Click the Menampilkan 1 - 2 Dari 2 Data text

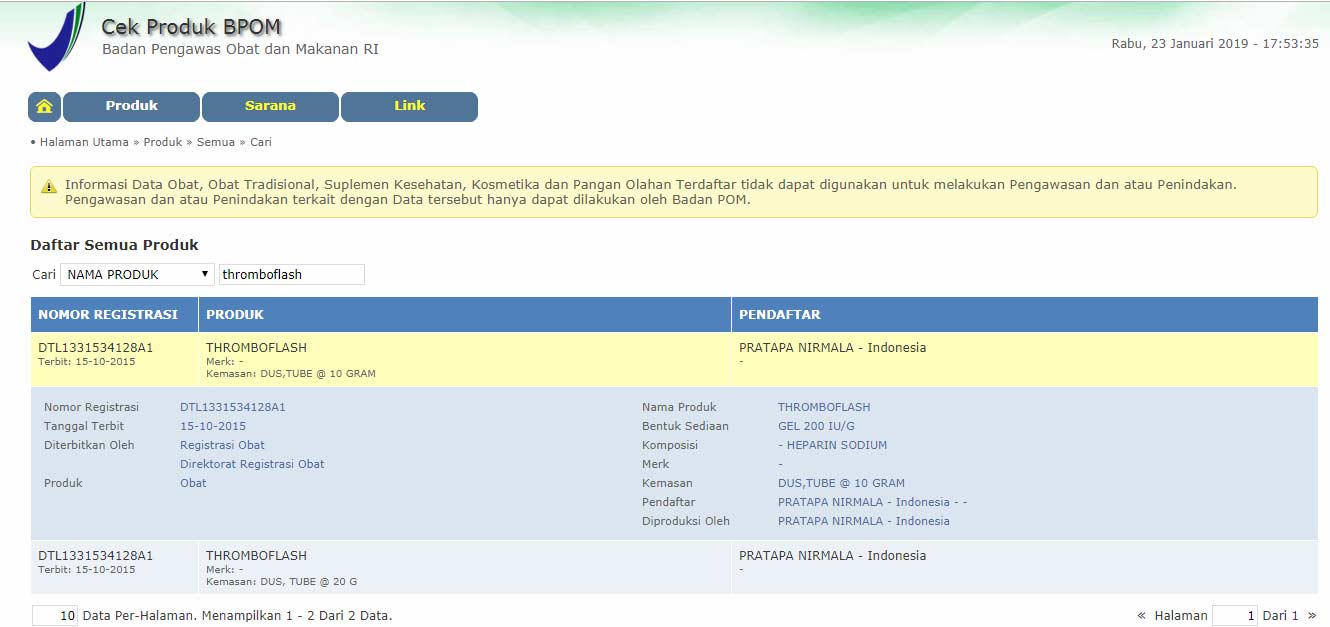[297, 616]
